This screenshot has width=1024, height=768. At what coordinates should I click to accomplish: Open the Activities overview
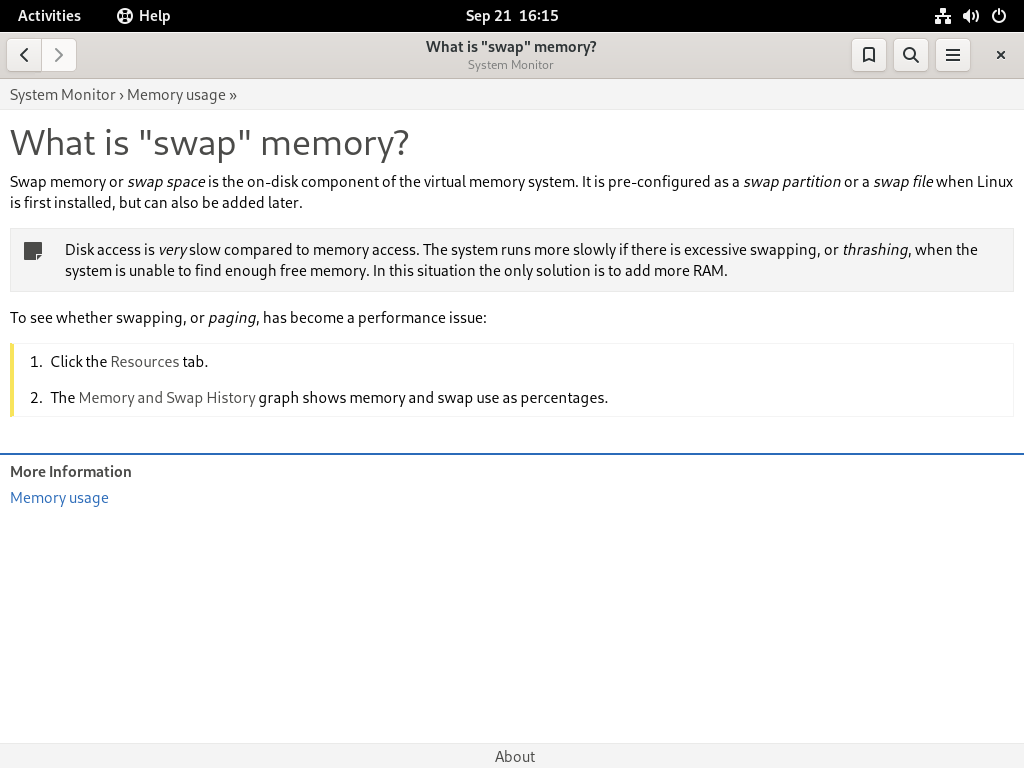coord(49,16)
